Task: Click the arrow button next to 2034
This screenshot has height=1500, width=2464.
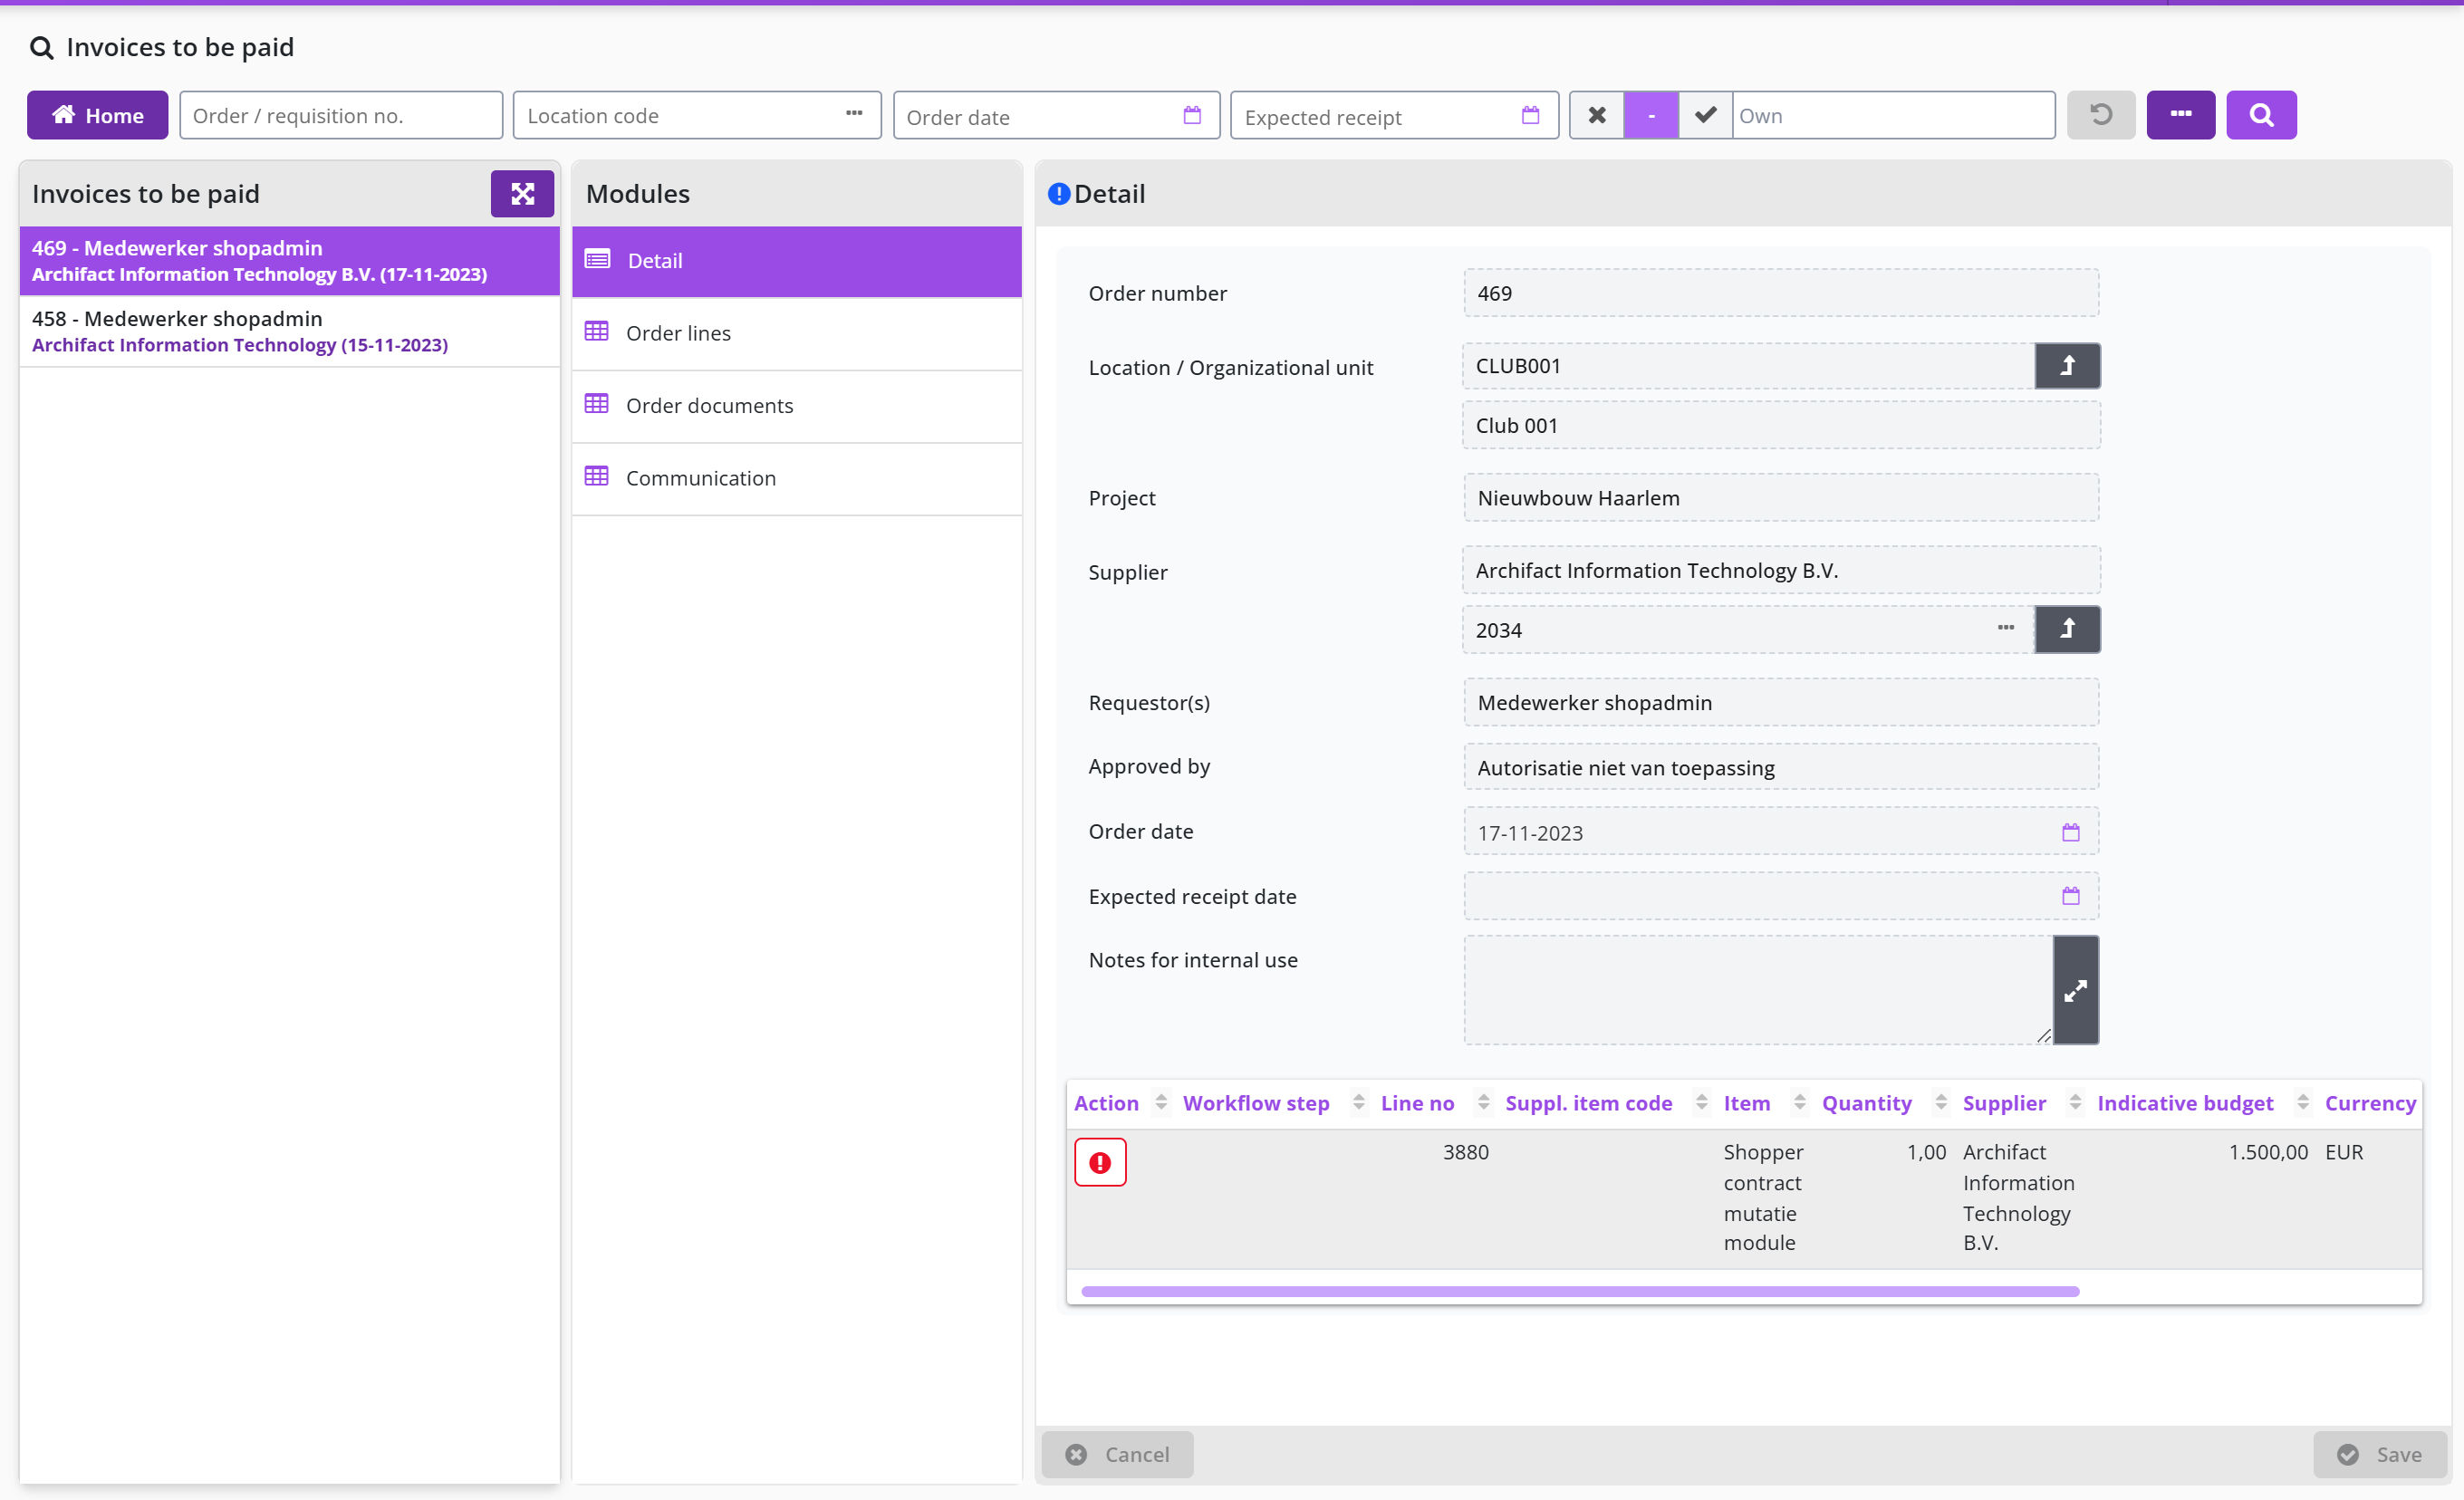Action: pos(2067,629)
